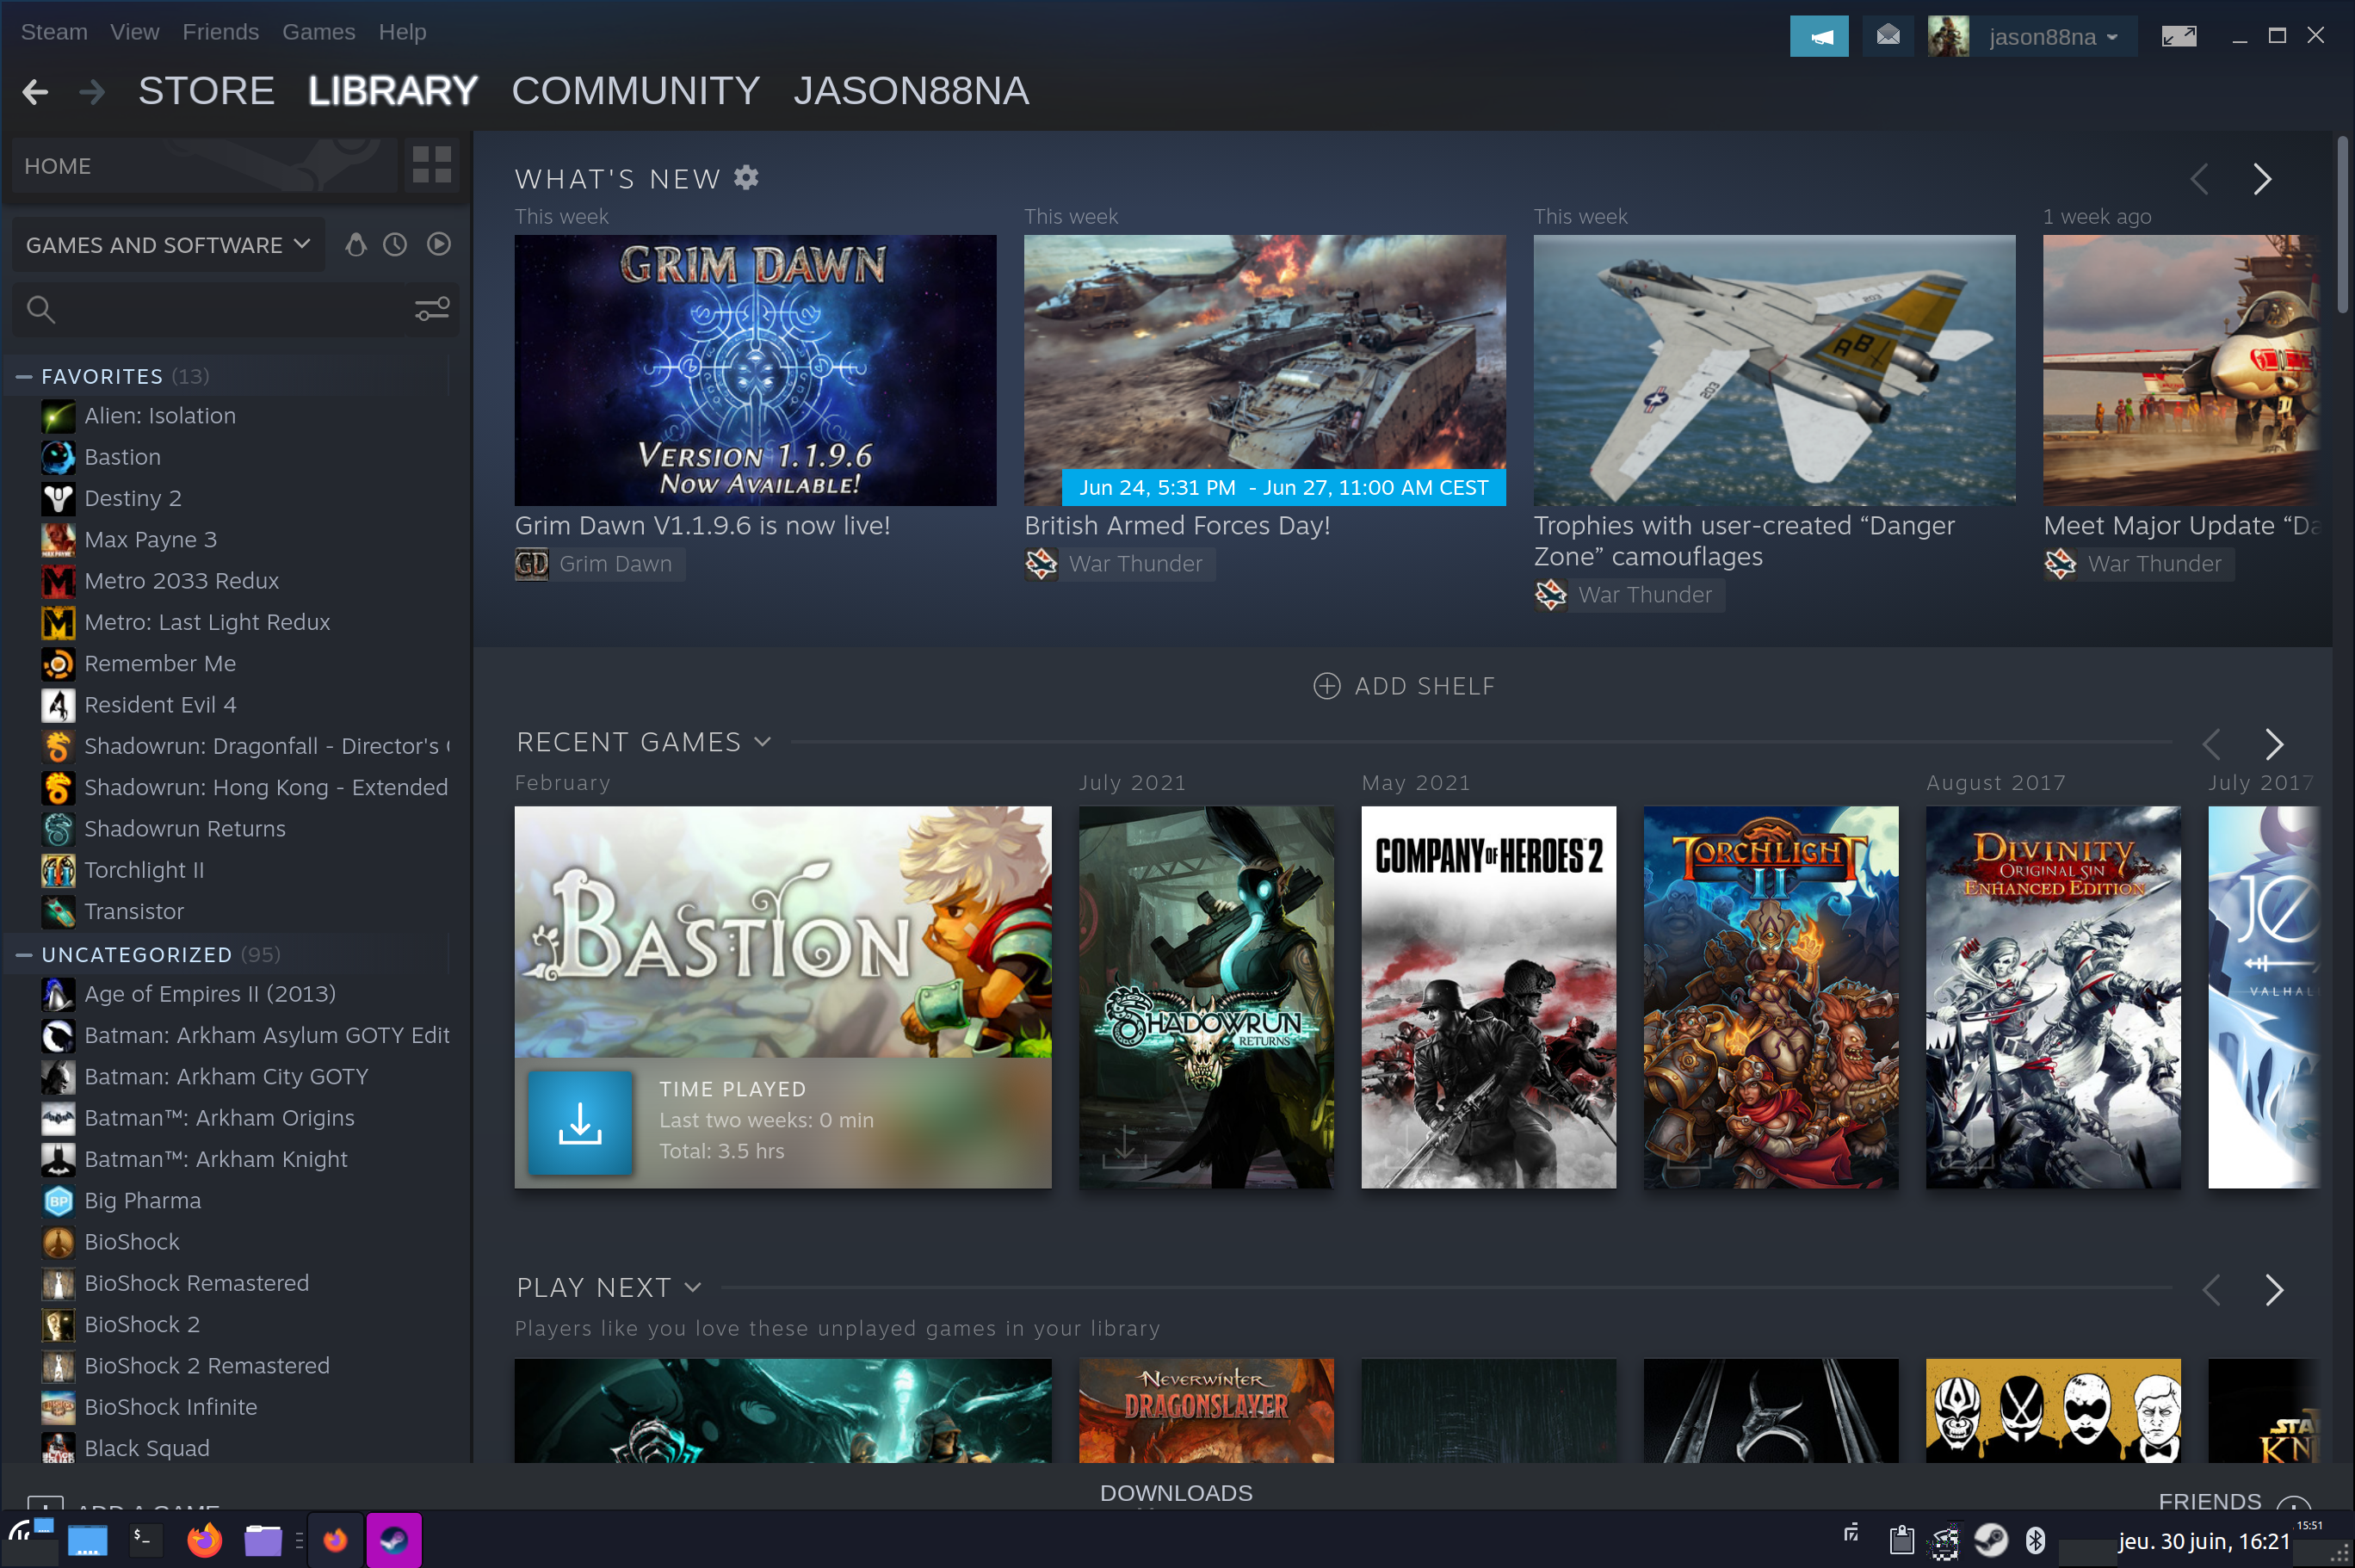Screen dimensions: 2355x1568
Task: Open the View menu
Action: click(x=135, y=32)
